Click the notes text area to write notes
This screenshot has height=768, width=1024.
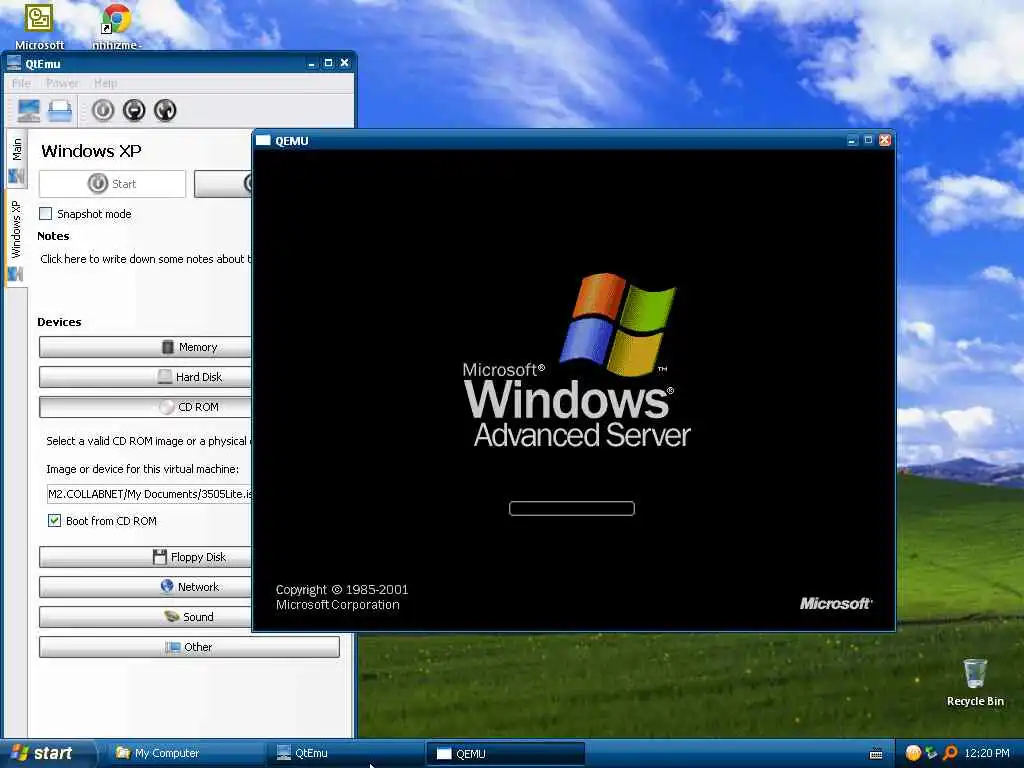tap(144, 259)
